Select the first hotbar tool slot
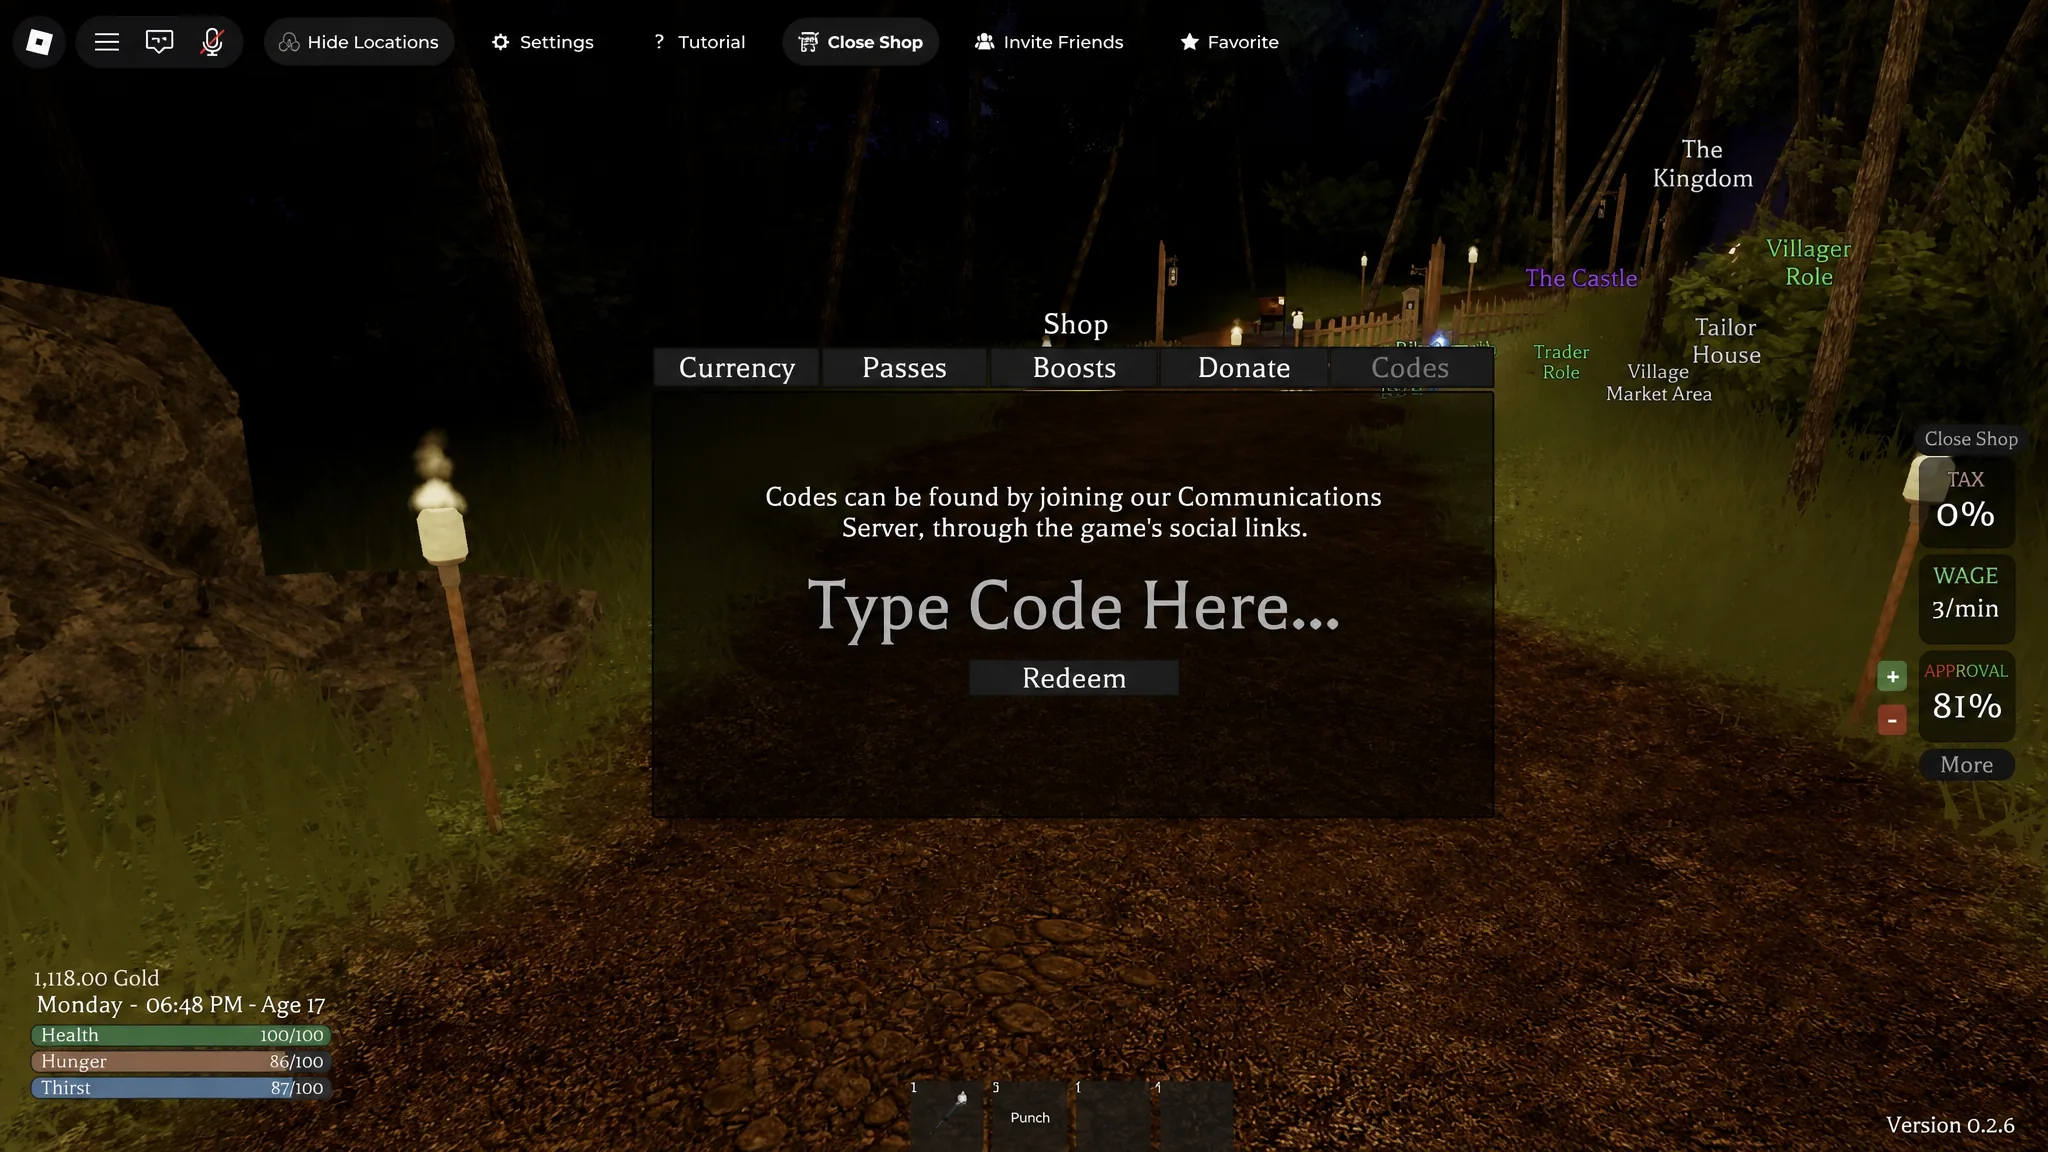This screenshot has height=1152, width=2048. tap(947, 1116)
